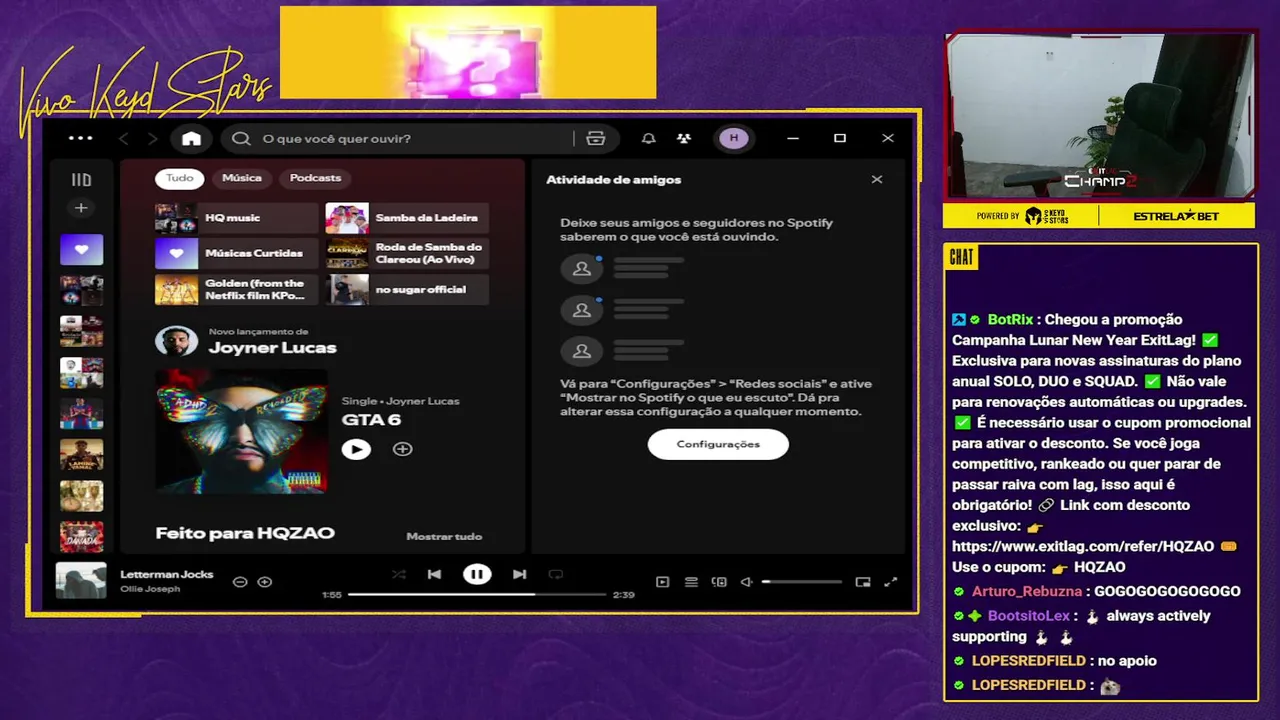Open the miniplayer
The height and width of the screenshot is (720, 1280).
pos(862,581)
